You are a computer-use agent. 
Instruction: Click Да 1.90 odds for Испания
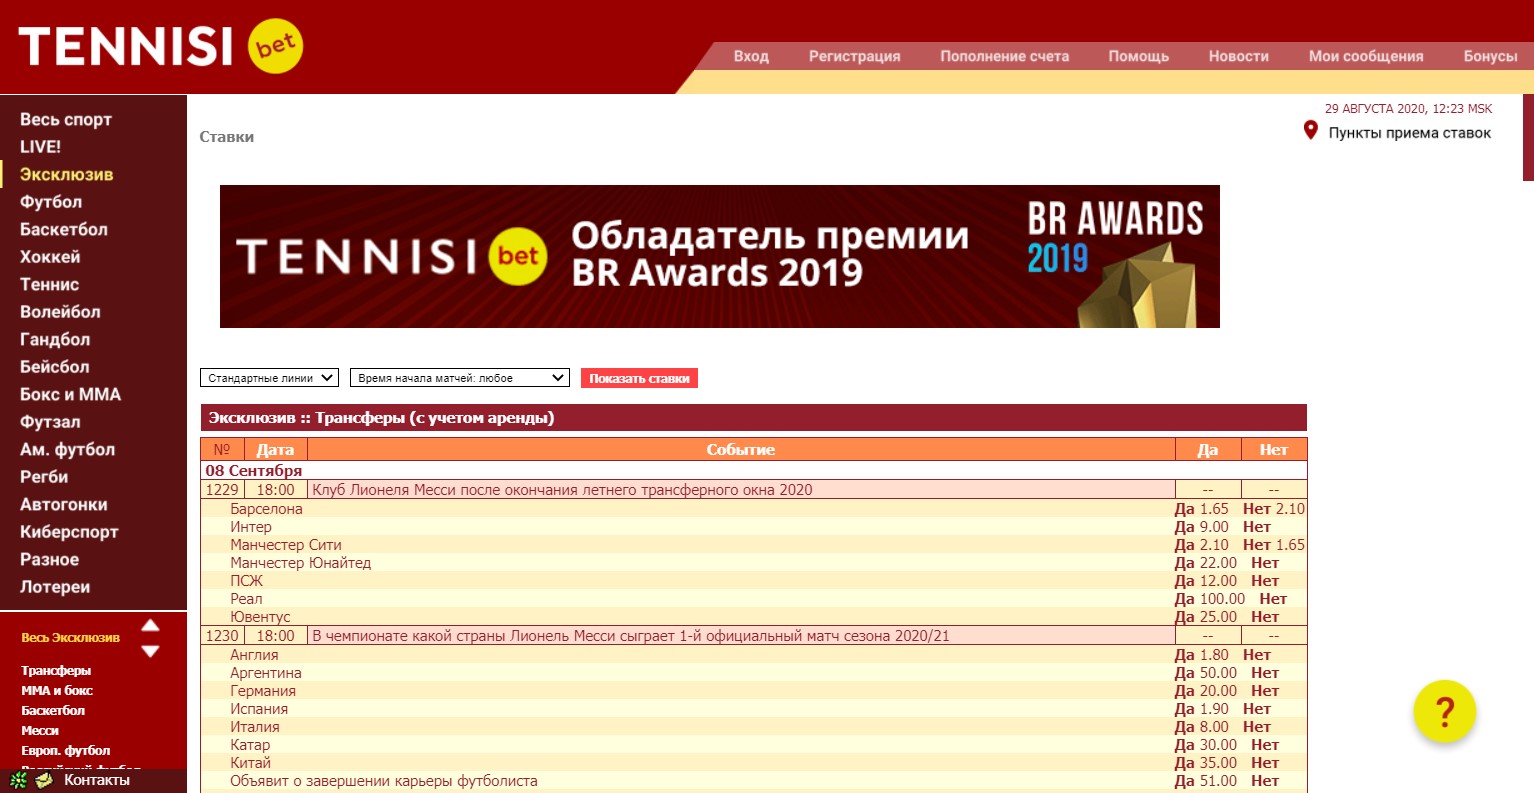tap(1202, 709)
